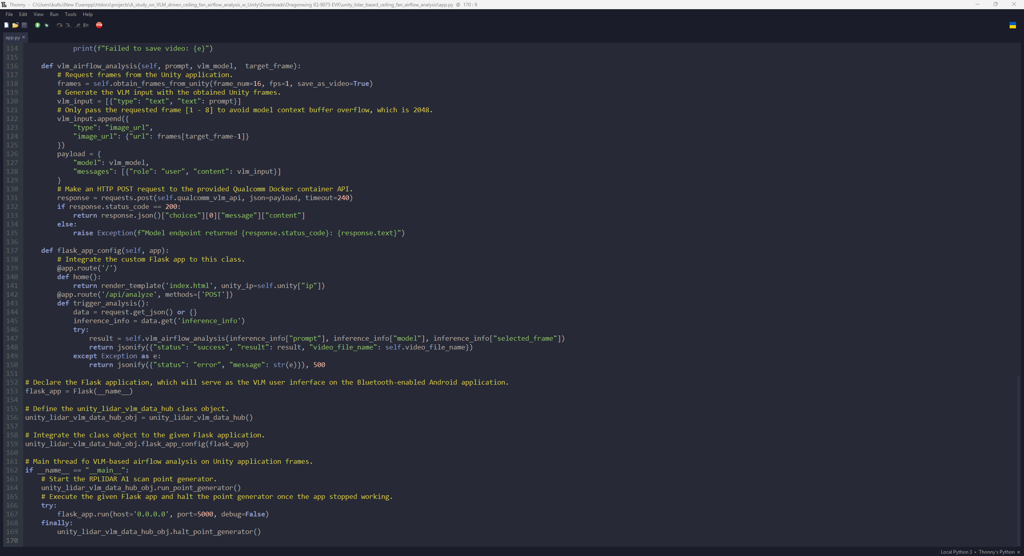This screenshot has height=556, width=1024.
Task: Open the Run menu
Action: click(54, 14)
